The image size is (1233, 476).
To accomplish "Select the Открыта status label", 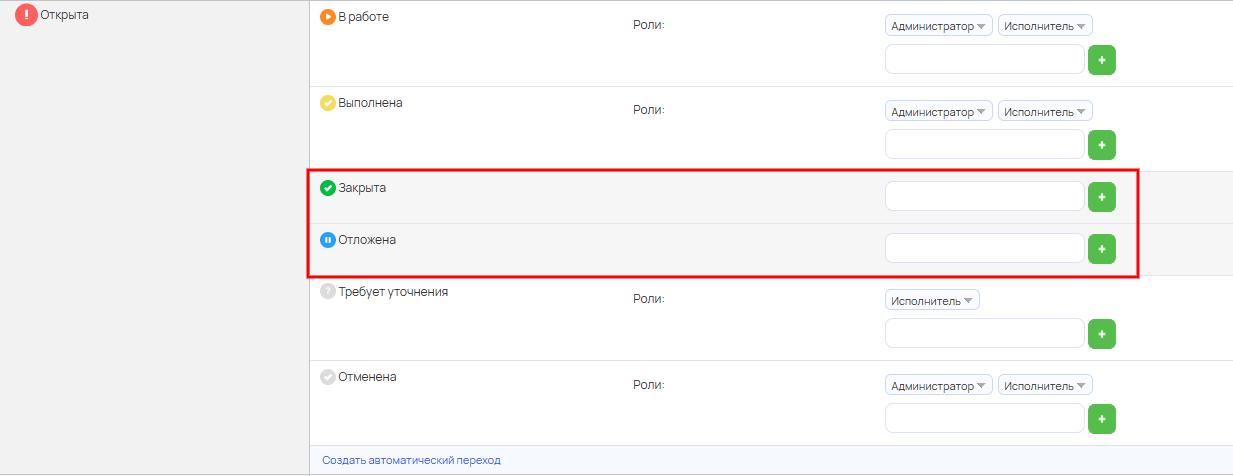I will tap(65, 15).
